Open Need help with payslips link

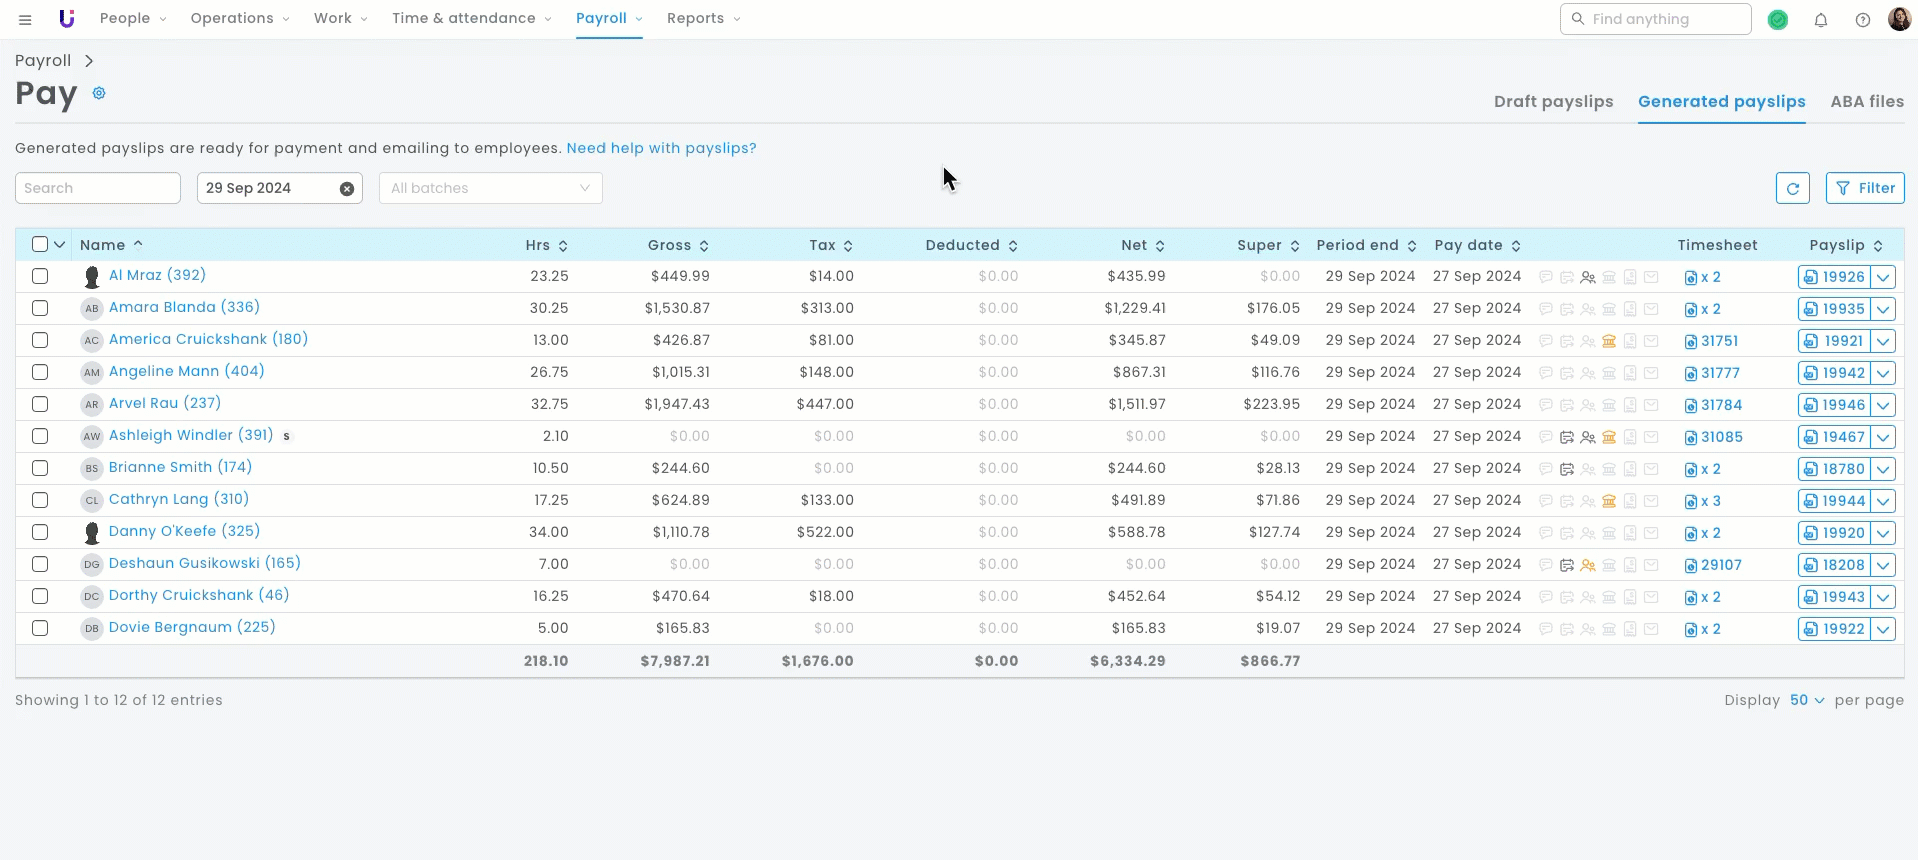tap(661, 148)
